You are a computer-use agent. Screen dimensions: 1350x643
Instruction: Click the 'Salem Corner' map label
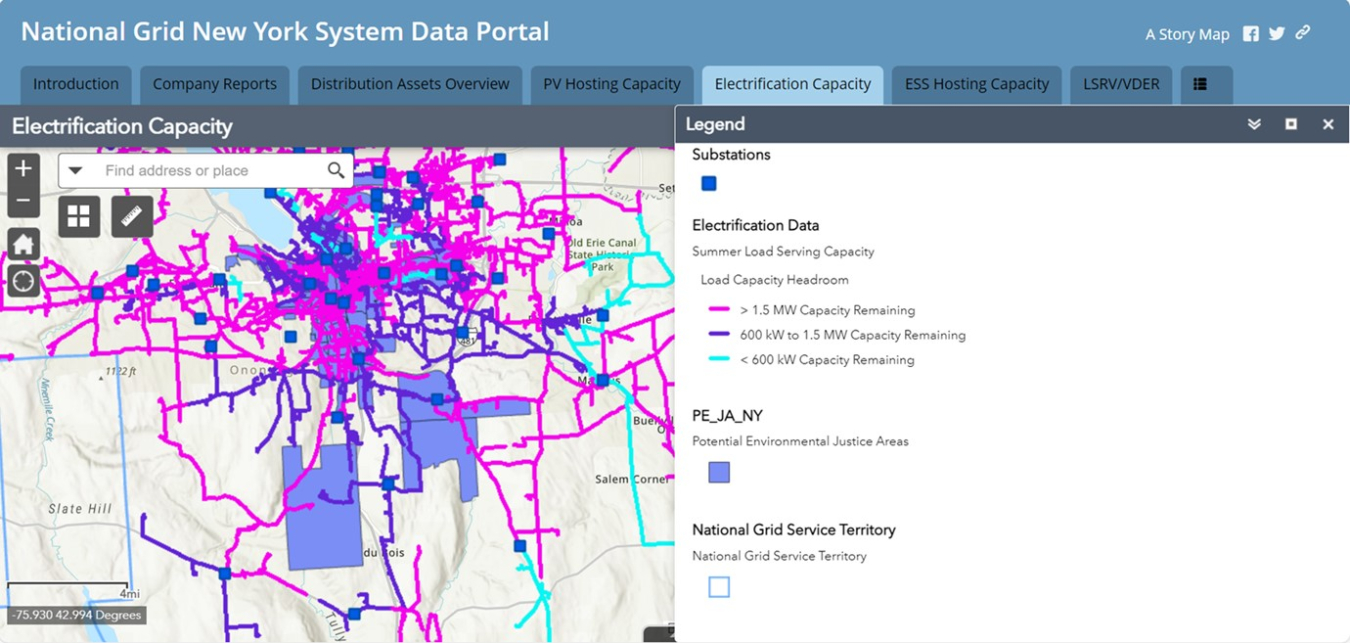(632, 479)
